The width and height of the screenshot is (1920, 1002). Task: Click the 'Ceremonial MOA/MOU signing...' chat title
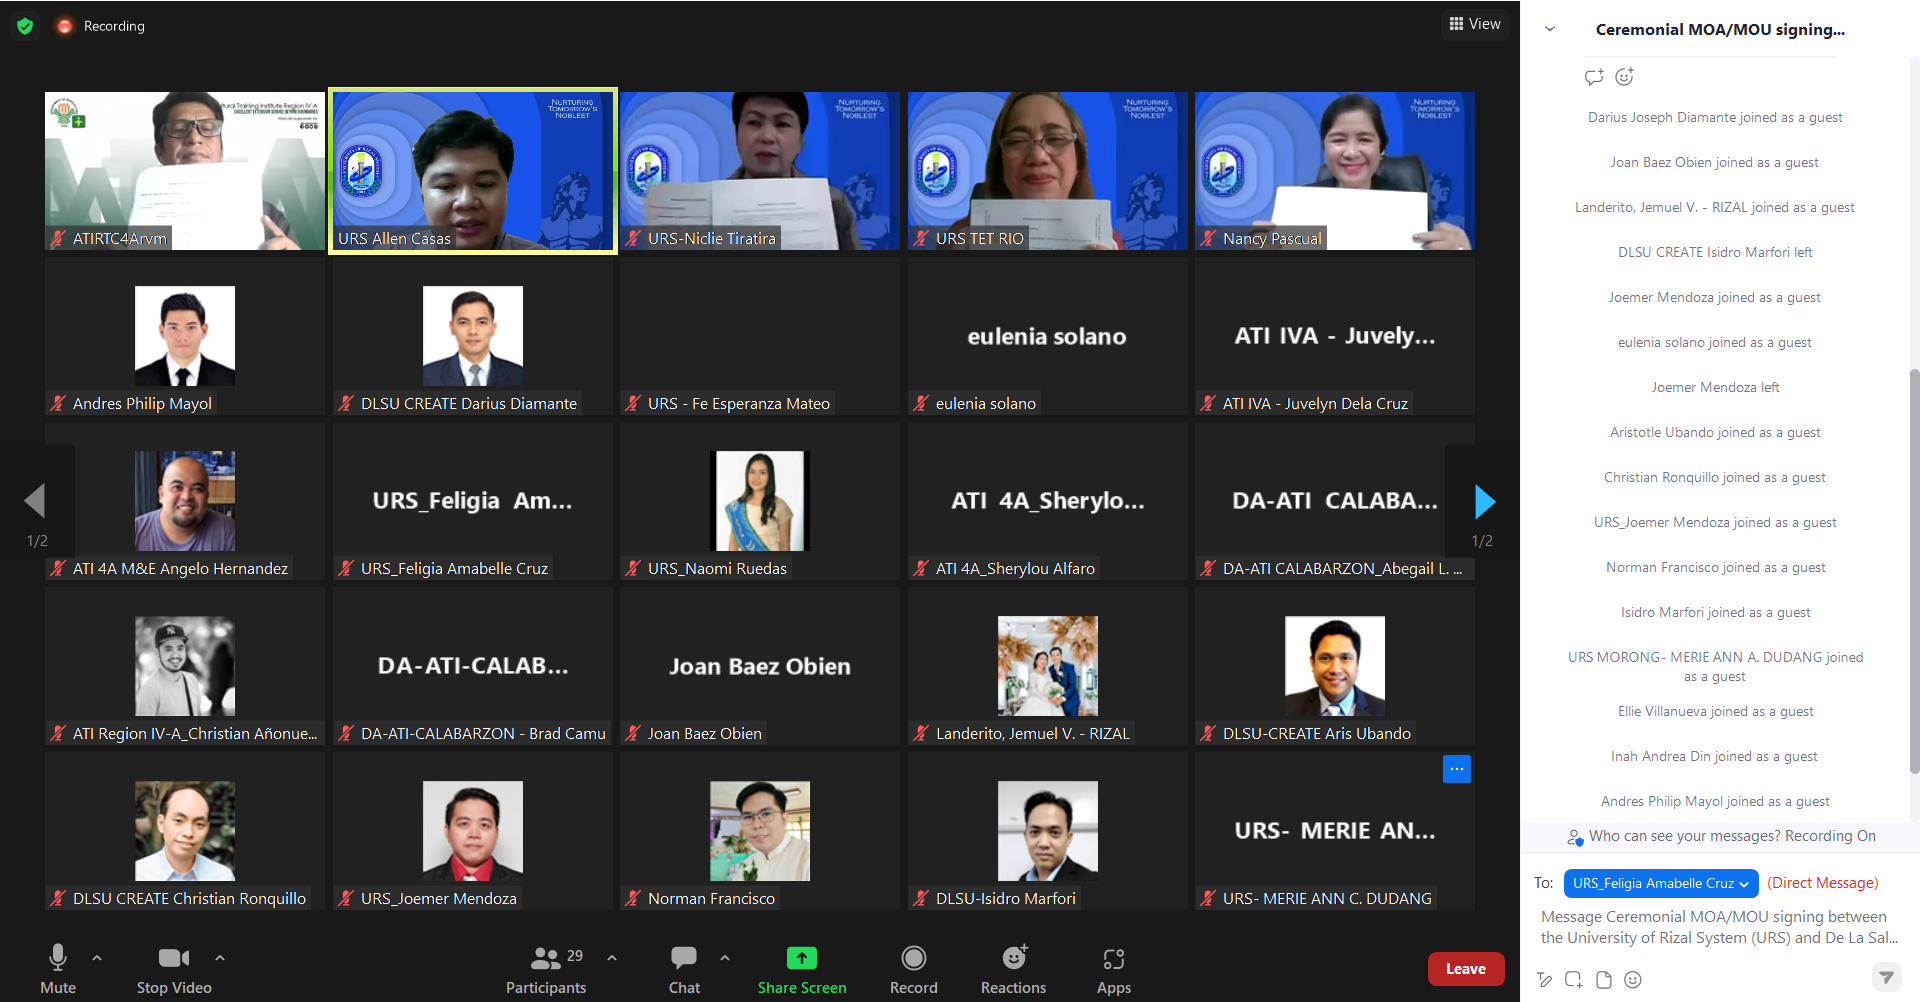pos(1720,29)
